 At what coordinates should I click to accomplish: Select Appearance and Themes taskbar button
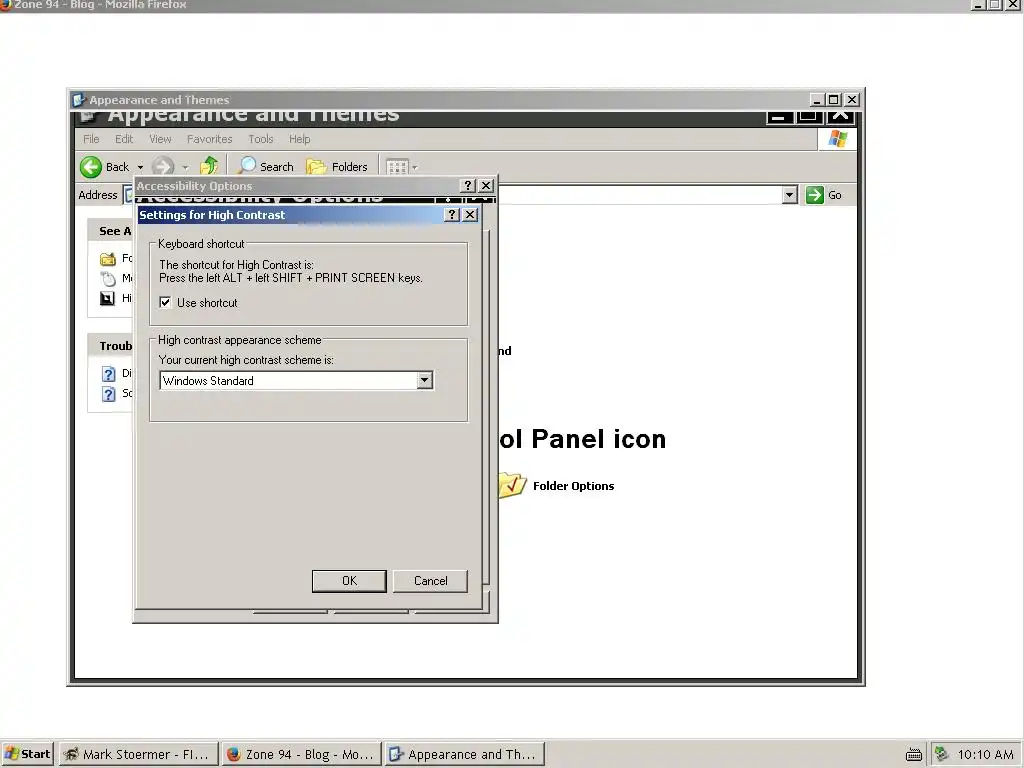(464, 754)
